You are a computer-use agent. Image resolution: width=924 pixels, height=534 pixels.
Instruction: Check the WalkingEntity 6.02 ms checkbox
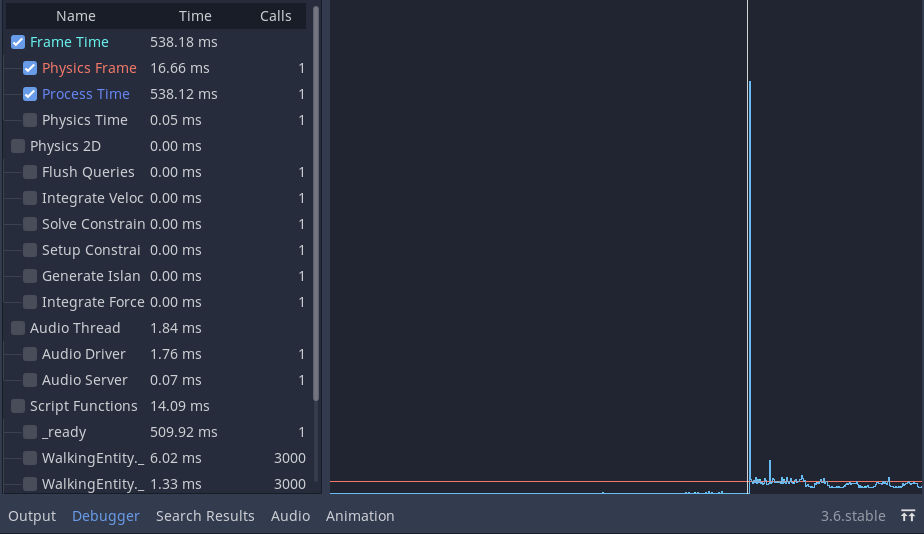[x=29, y=457]
